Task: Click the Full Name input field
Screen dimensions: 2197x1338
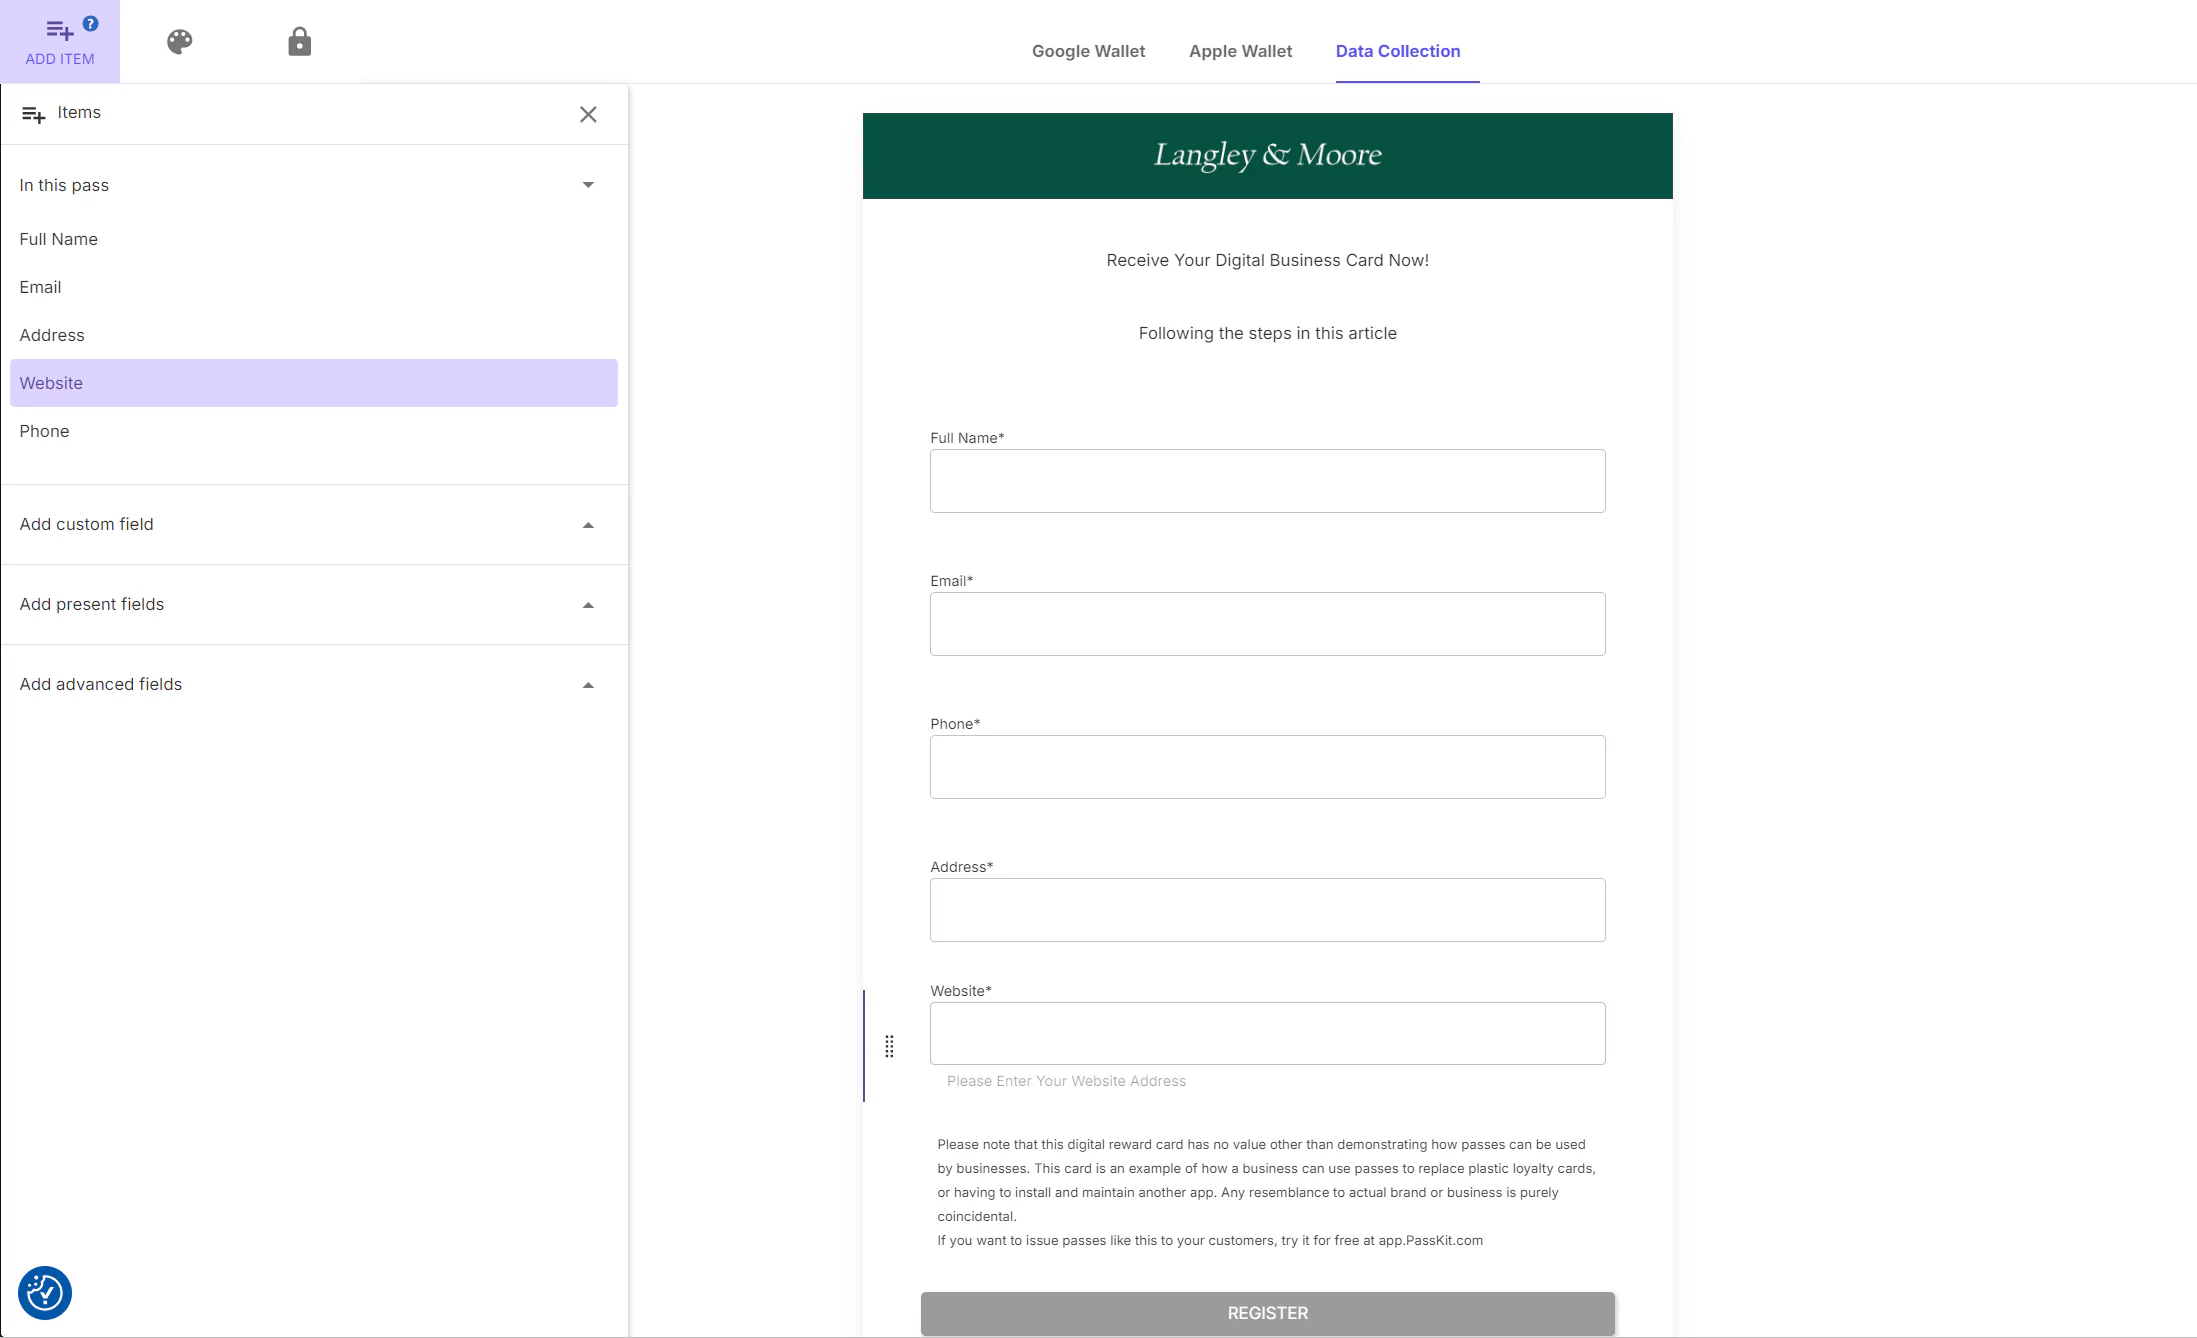Action: coord(1267,481)
